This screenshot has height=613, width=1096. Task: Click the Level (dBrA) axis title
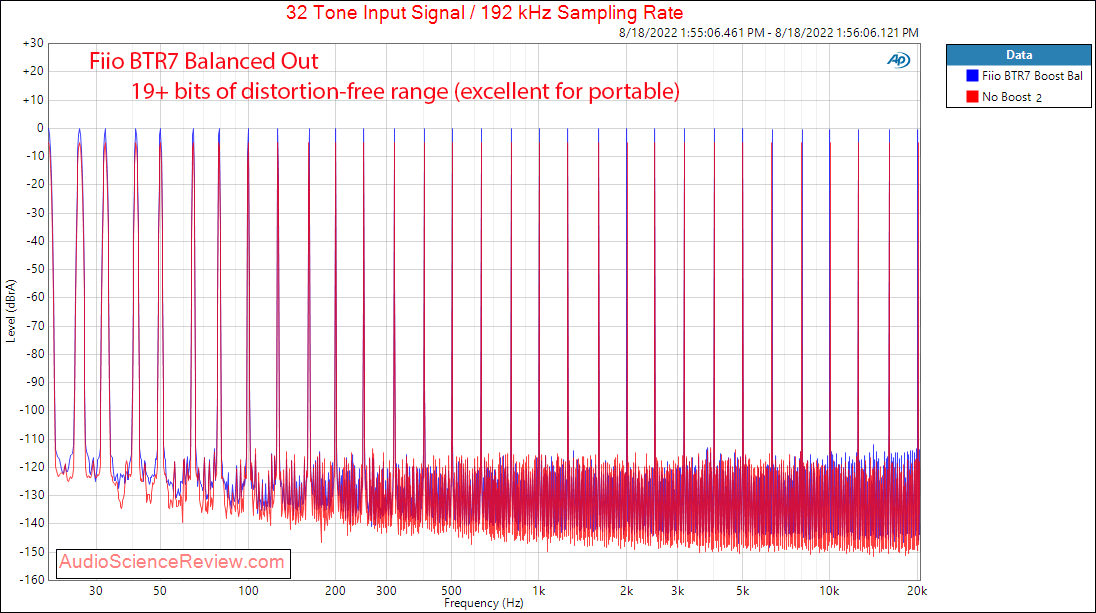(10, 311)
